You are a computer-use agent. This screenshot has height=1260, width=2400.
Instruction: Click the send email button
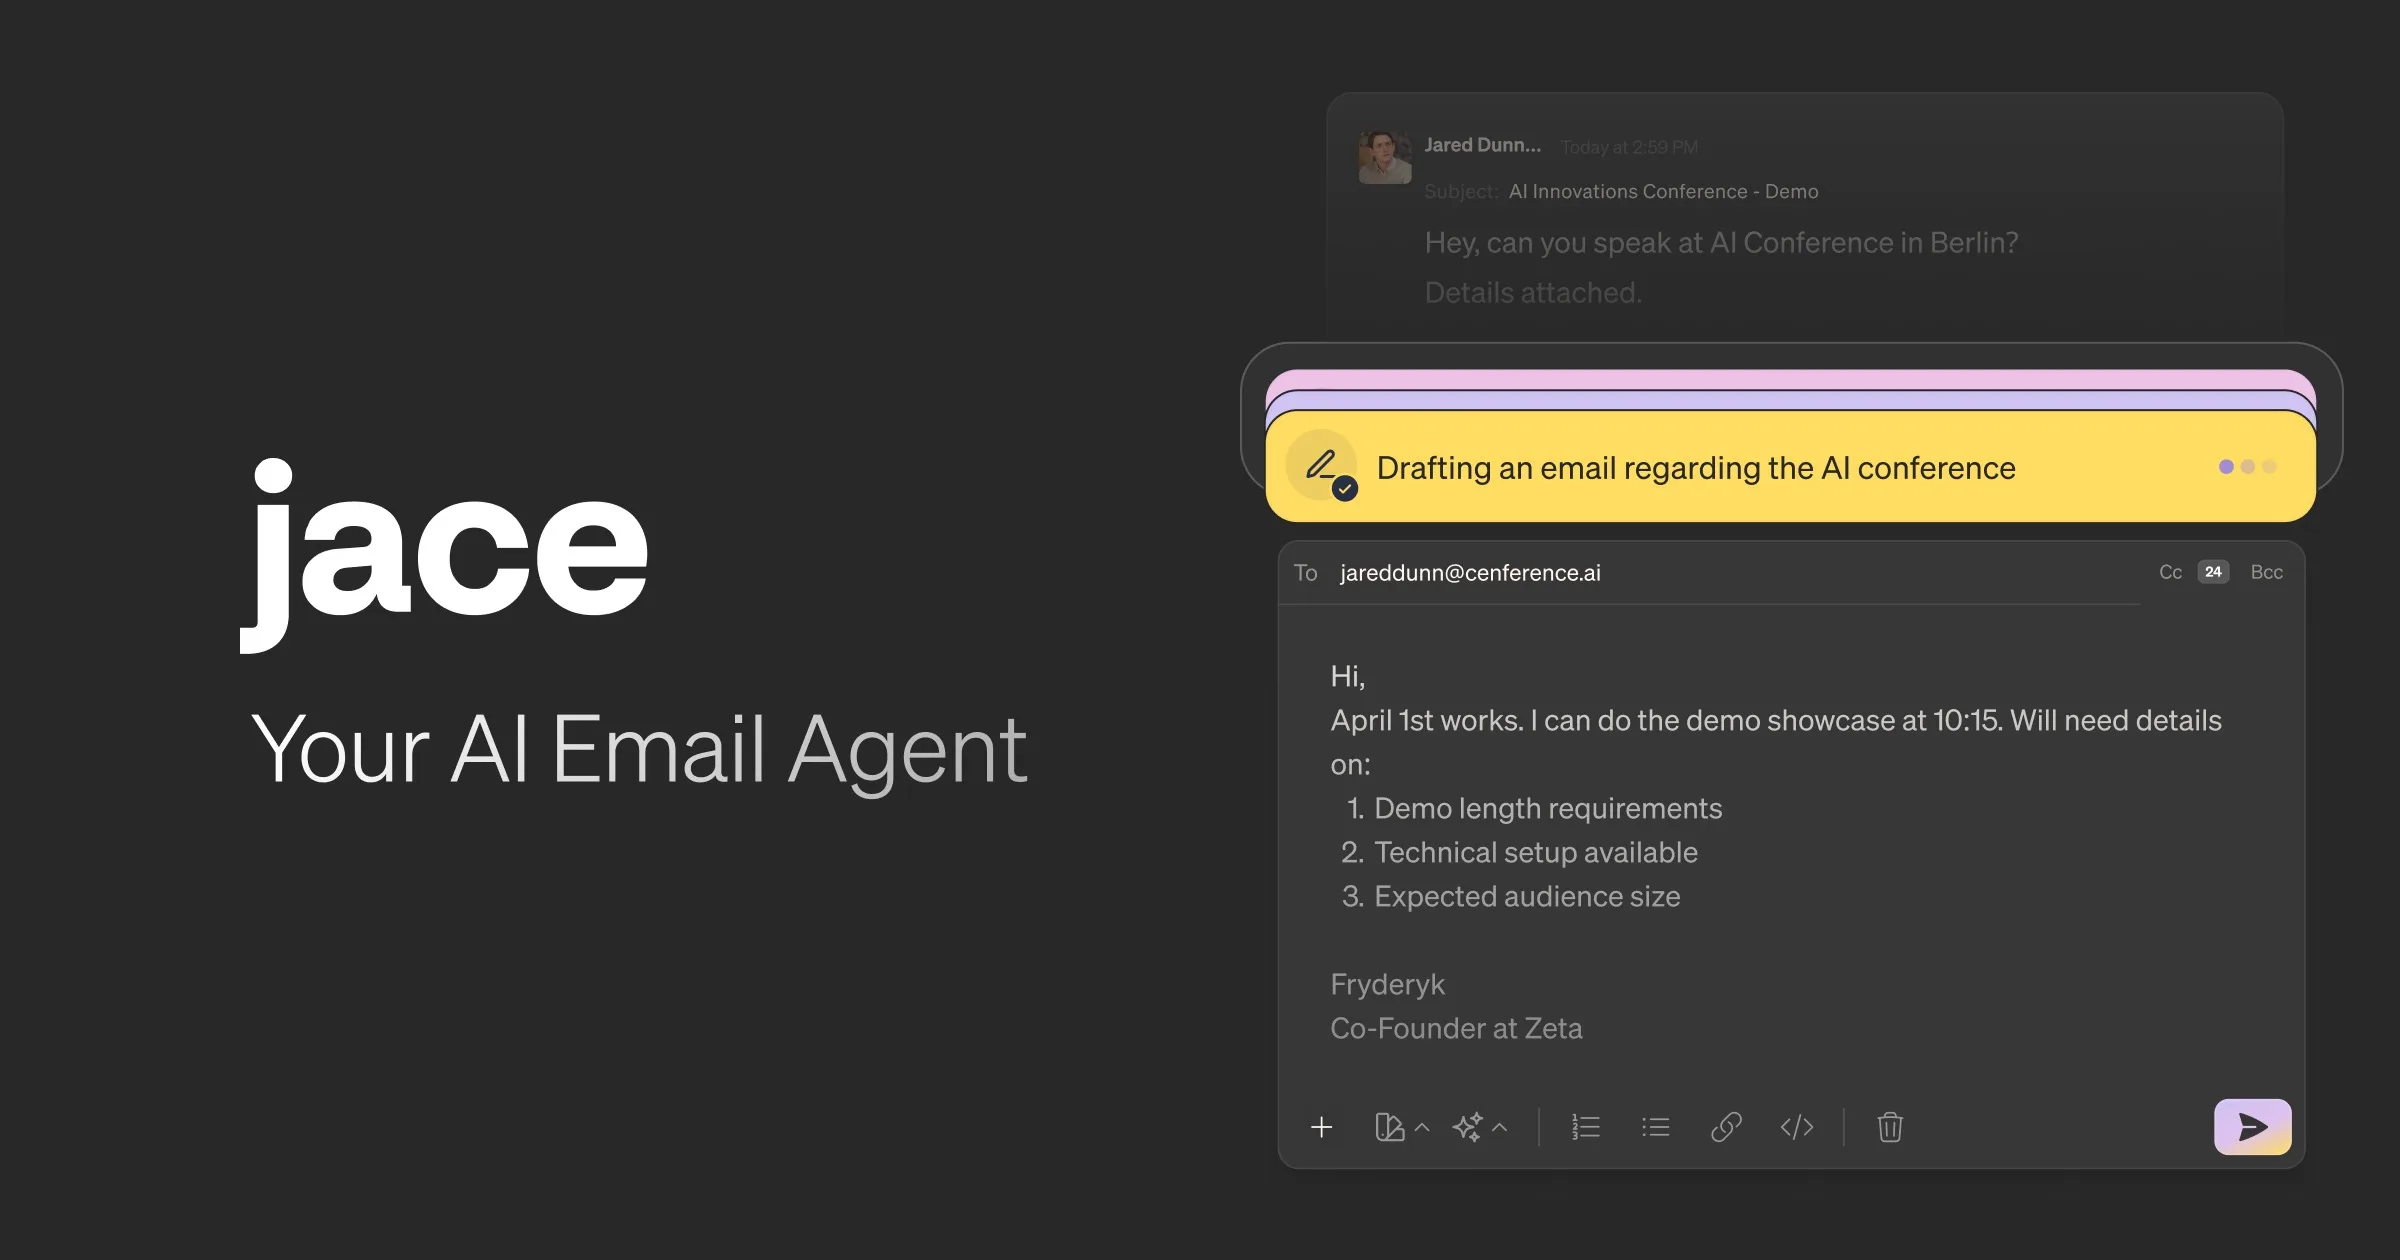(2252, 1127)
